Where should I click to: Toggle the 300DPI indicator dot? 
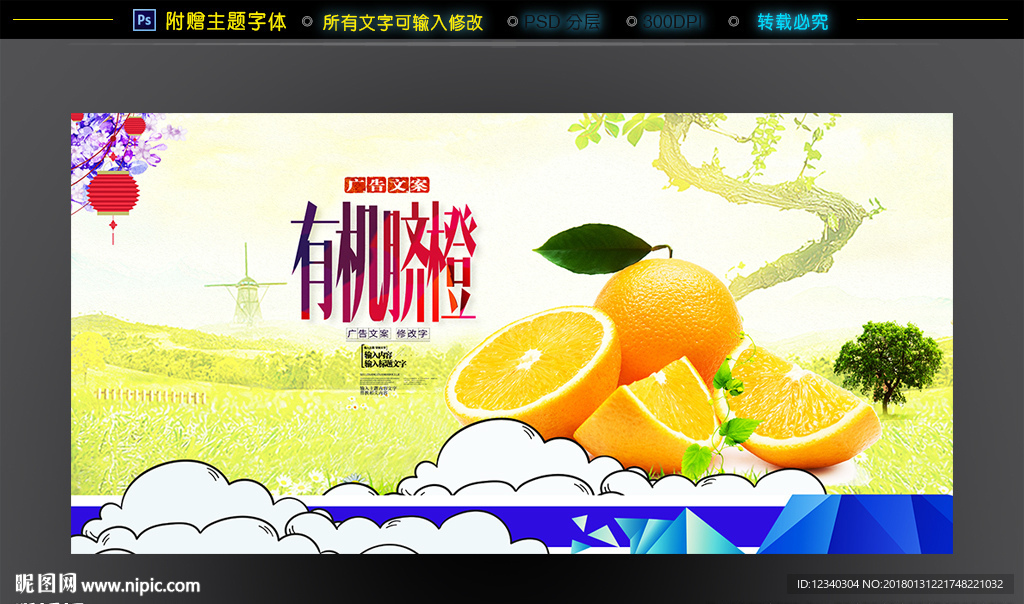tap(630, 18)
